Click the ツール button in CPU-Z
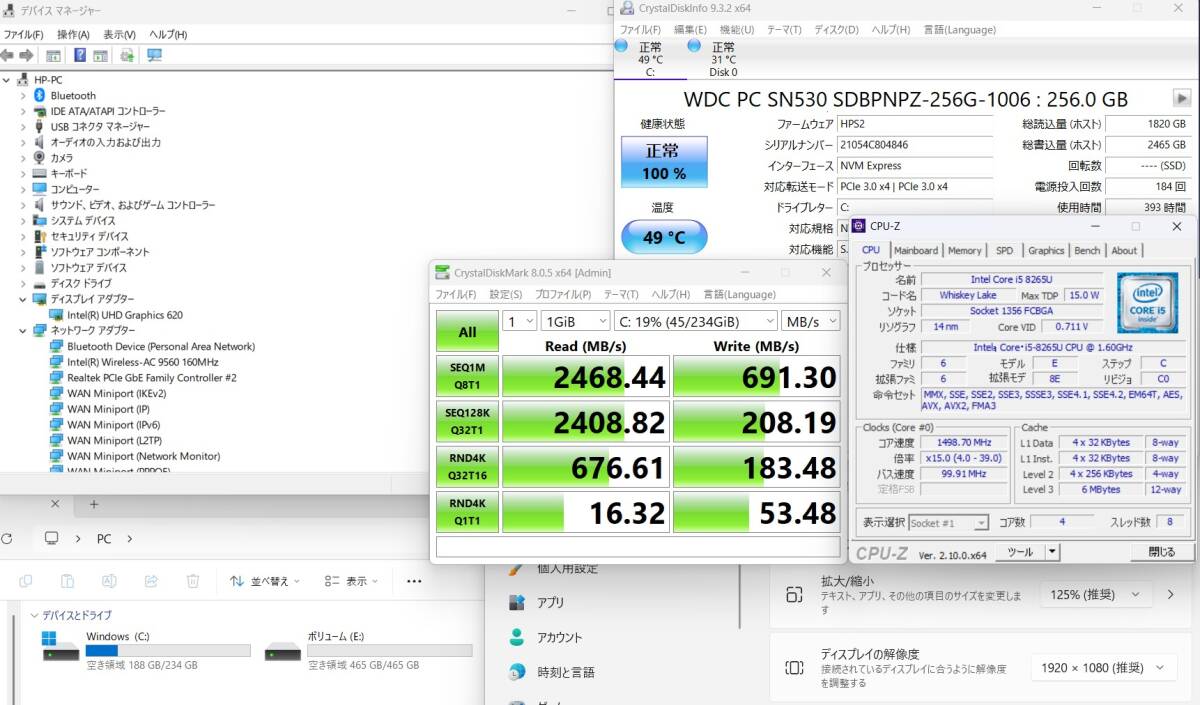Image resolution: width=1200 pixels, height=705 pixels. 1020,552
